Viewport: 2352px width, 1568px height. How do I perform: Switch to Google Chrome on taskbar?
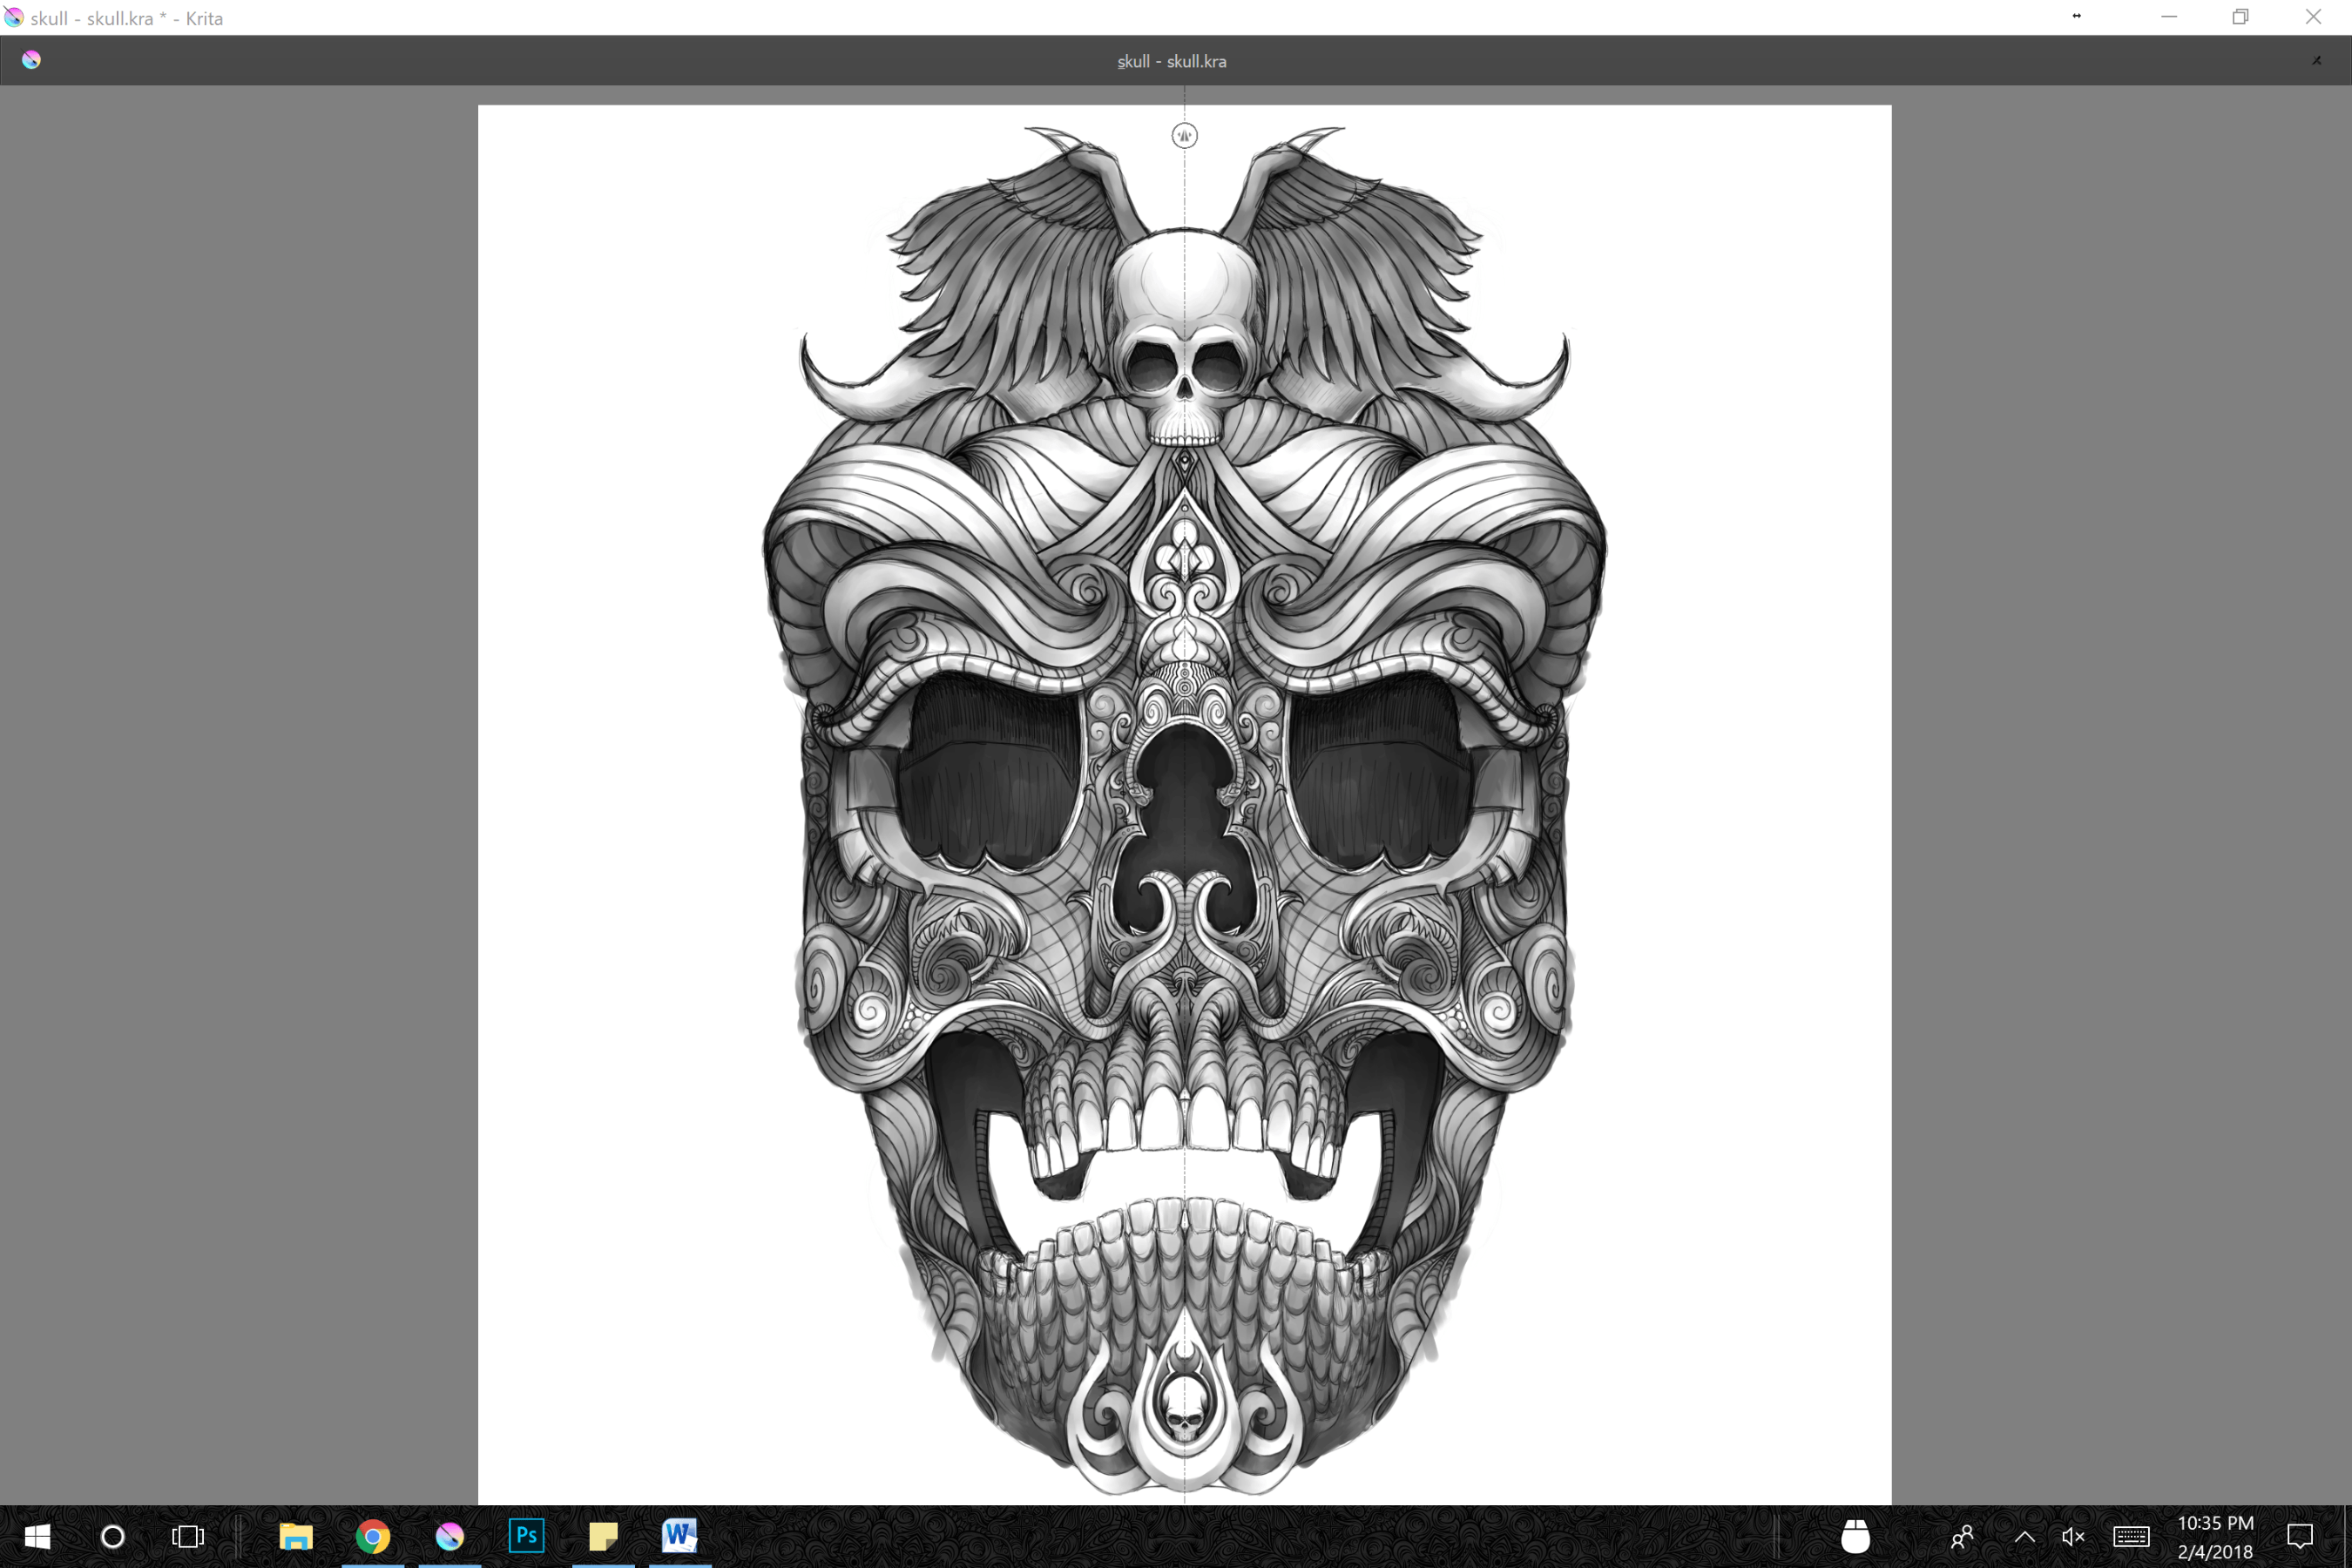coord(373,1536)
